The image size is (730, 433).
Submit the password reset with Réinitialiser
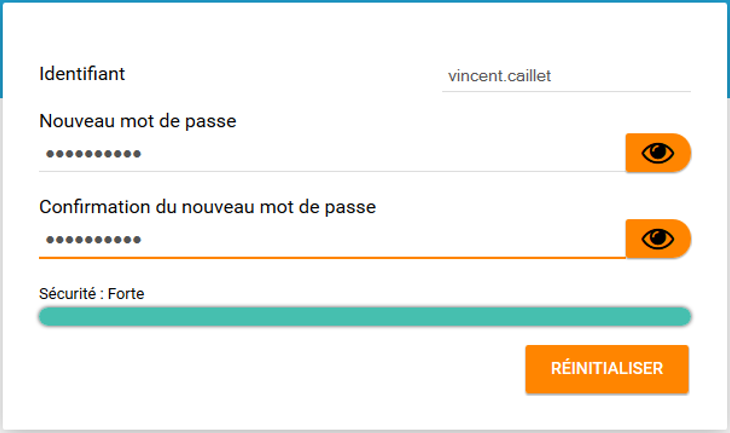pos(607,369)
